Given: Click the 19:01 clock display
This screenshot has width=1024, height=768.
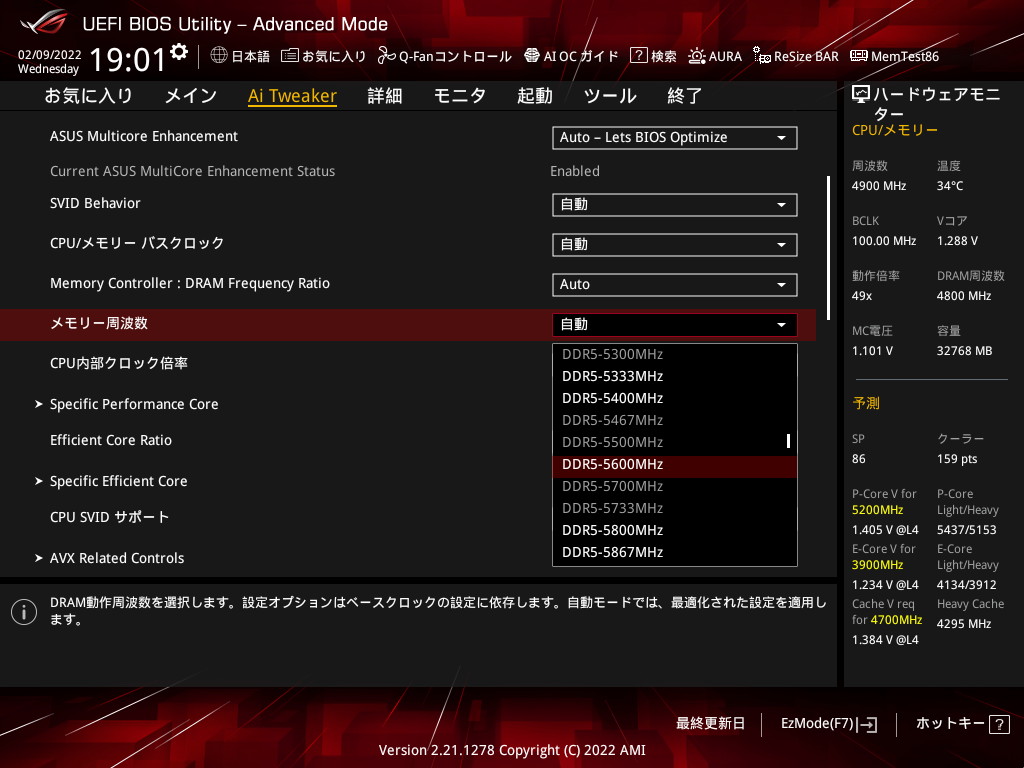Looking at the screenshot, I should click(x=127, y=59).
